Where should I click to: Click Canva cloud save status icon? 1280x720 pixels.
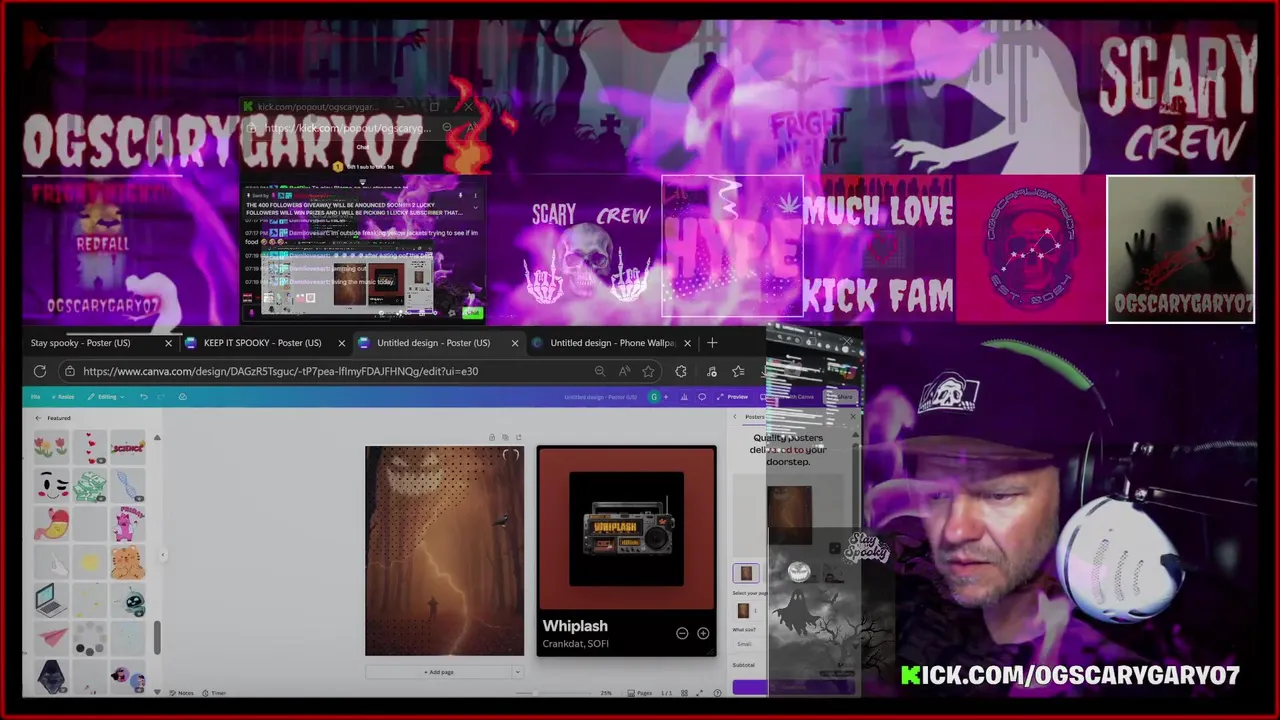coord(182,397)
